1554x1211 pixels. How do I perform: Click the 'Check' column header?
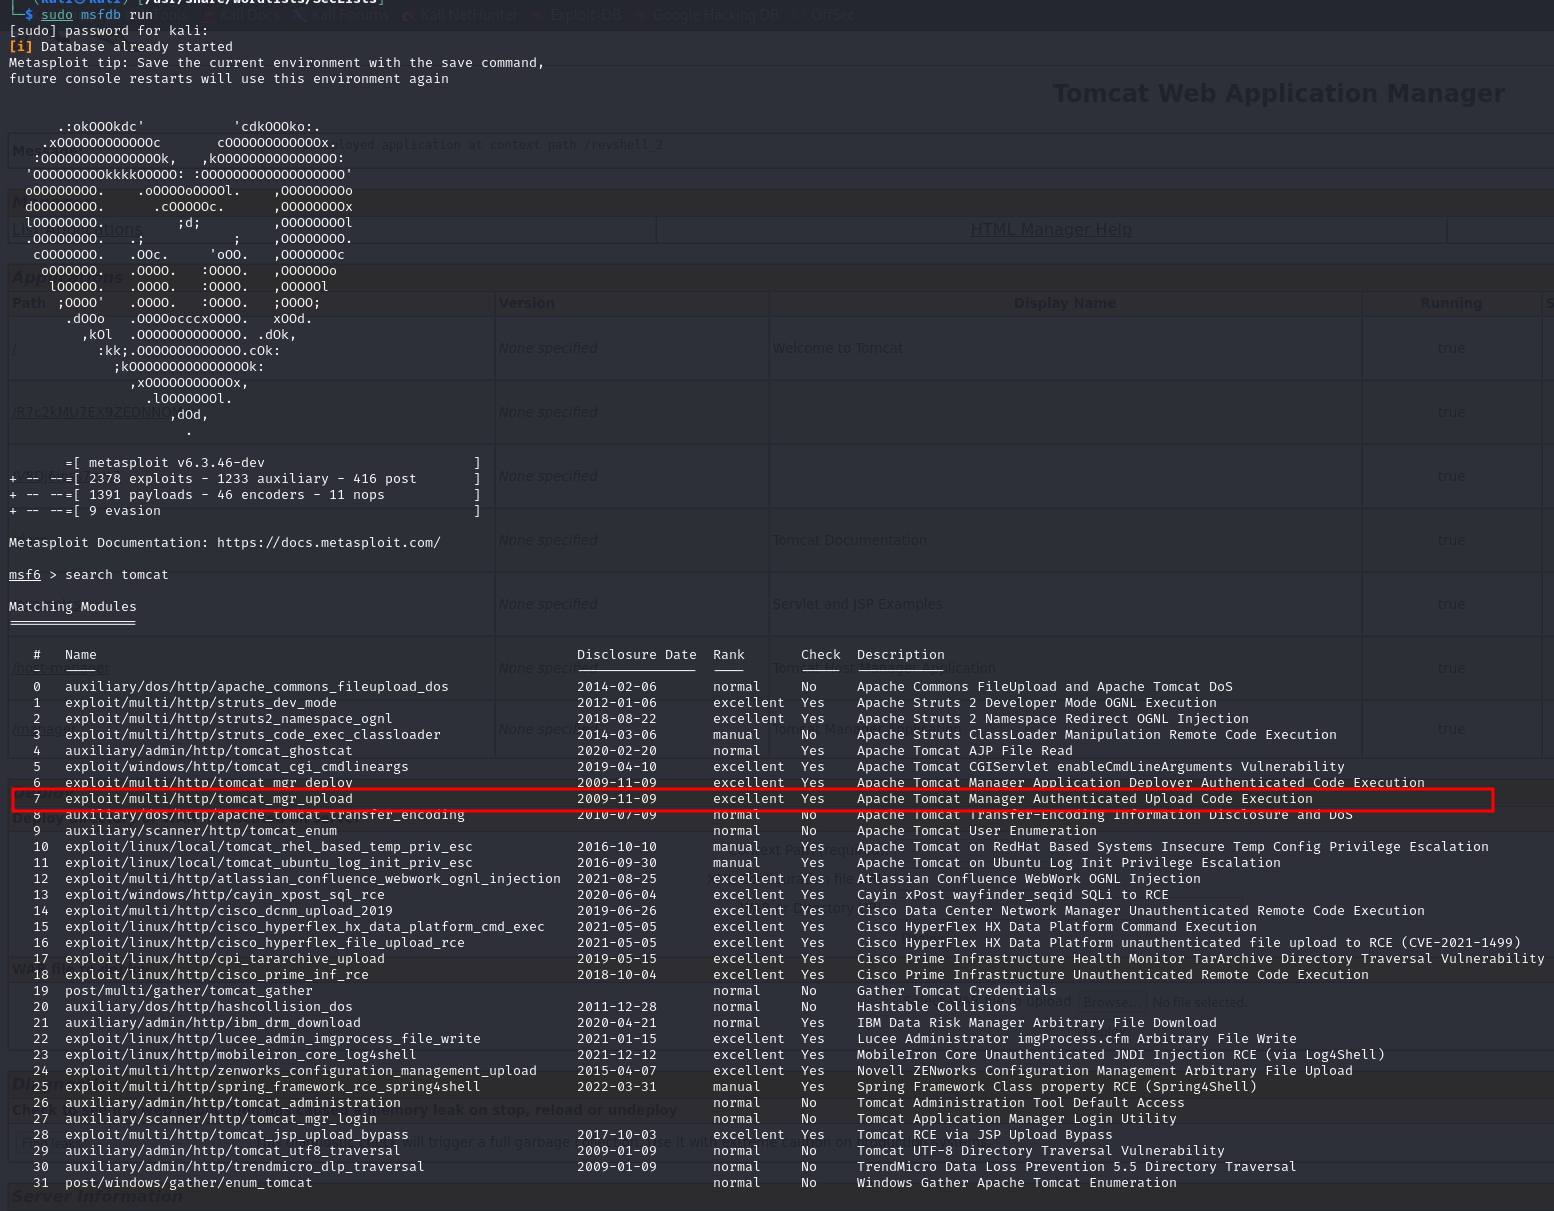[x=821, y=655]
